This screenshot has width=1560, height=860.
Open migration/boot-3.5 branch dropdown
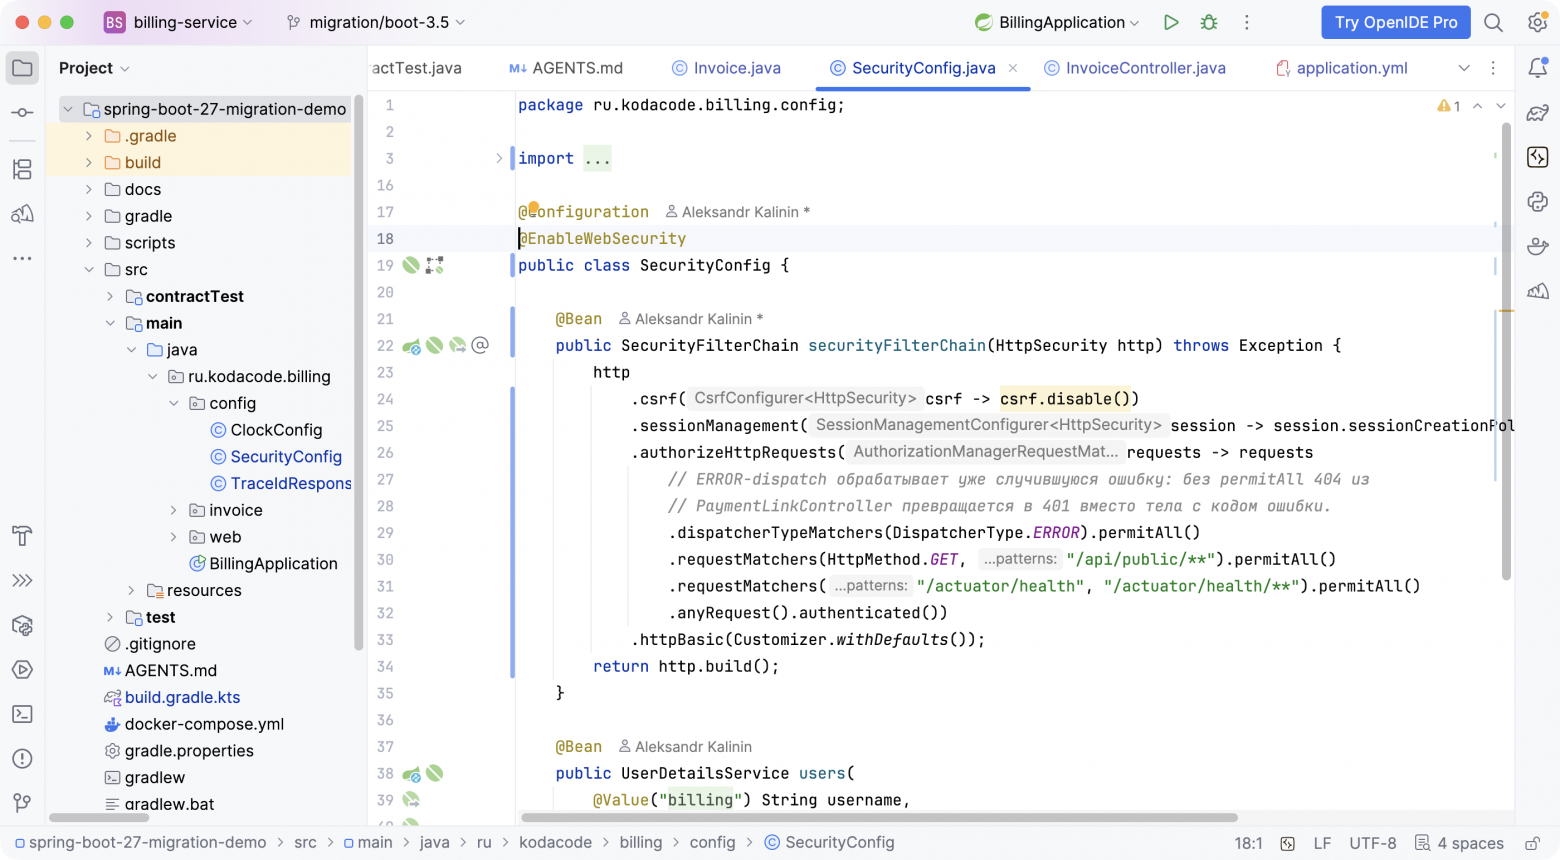376,22
